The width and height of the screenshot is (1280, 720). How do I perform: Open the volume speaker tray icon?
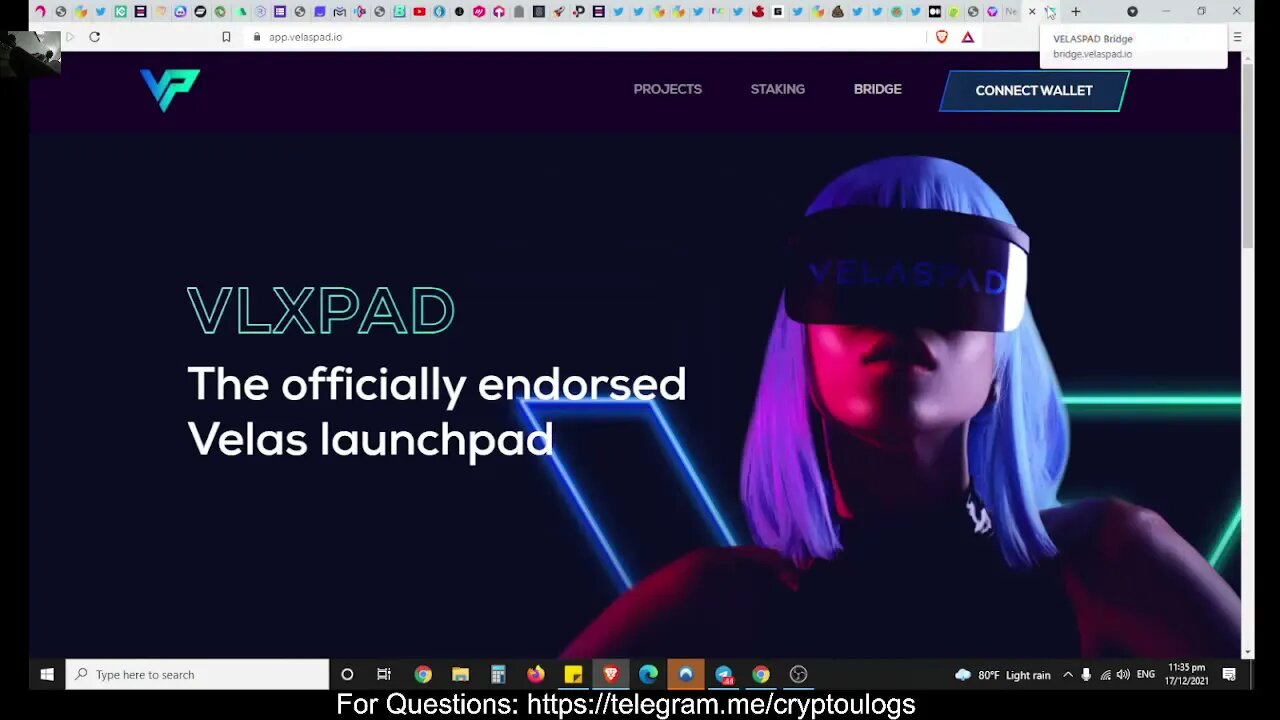(1123, 675)
